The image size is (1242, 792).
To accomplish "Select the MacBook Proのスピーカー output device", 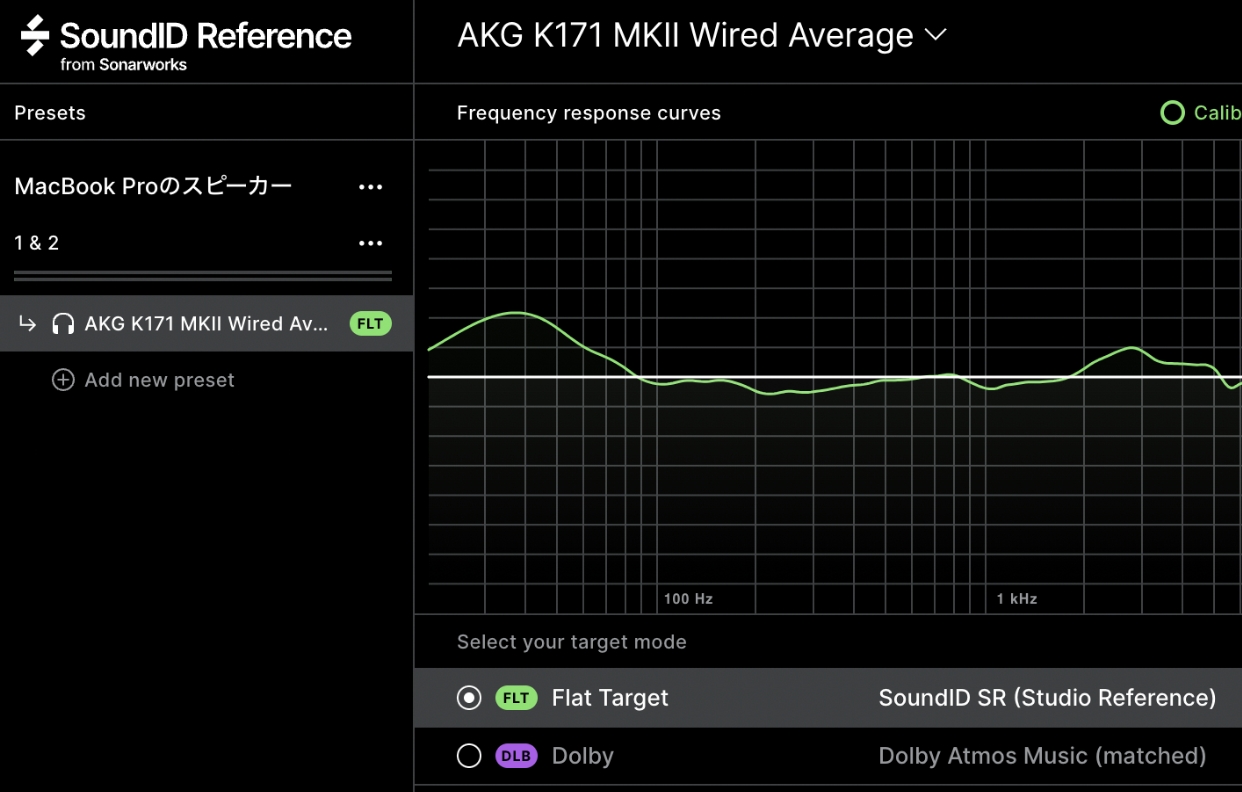I will point(153,187).
